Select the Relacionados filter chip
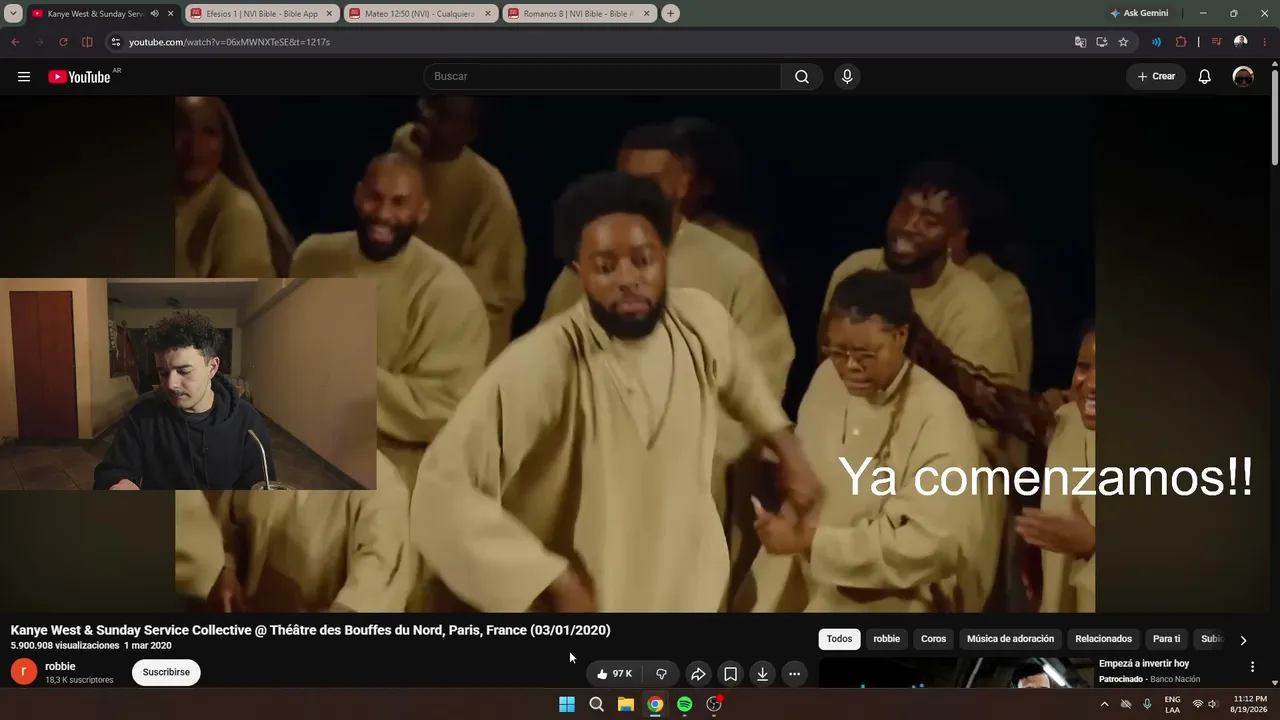The width and height of the screenshot is (1280, 720). 1103,639
